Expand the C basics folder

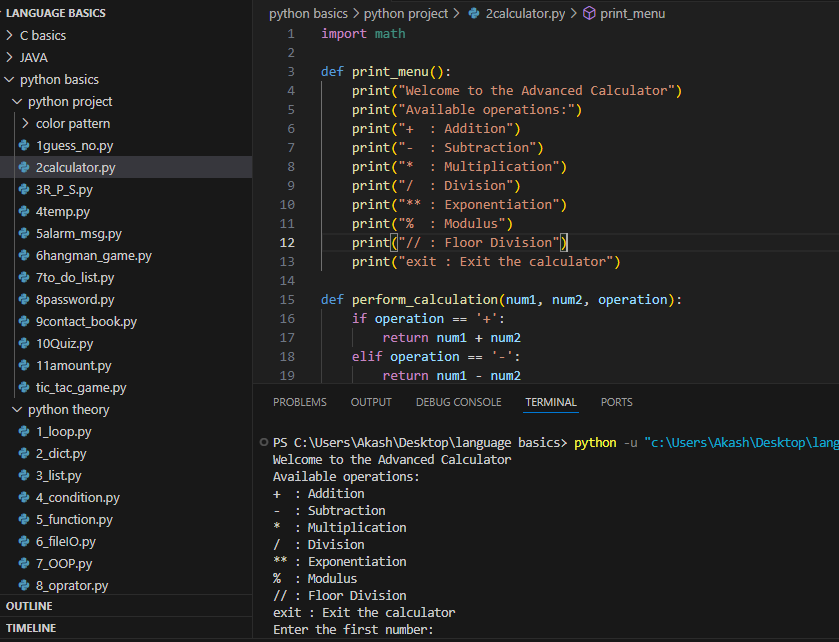pos(43,36)
